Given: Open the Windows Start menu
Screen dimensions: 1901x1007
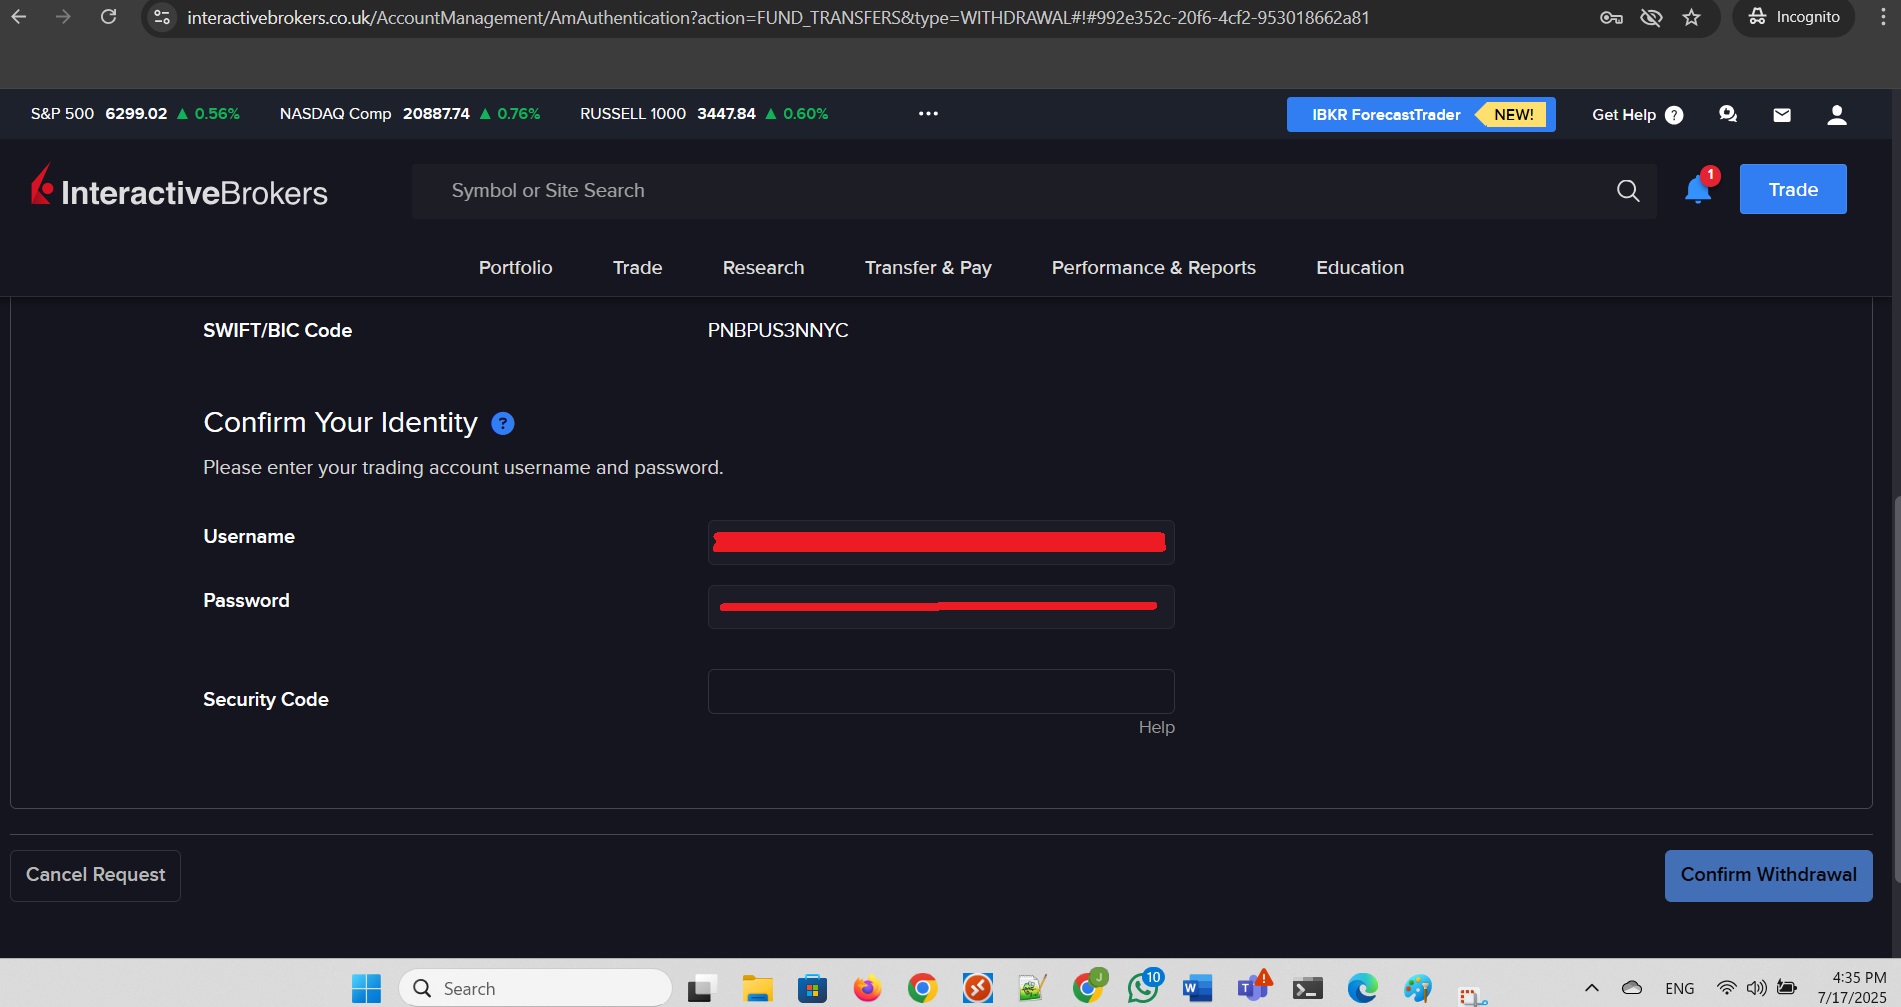Looking at the screenshot, I should [366, 988].
